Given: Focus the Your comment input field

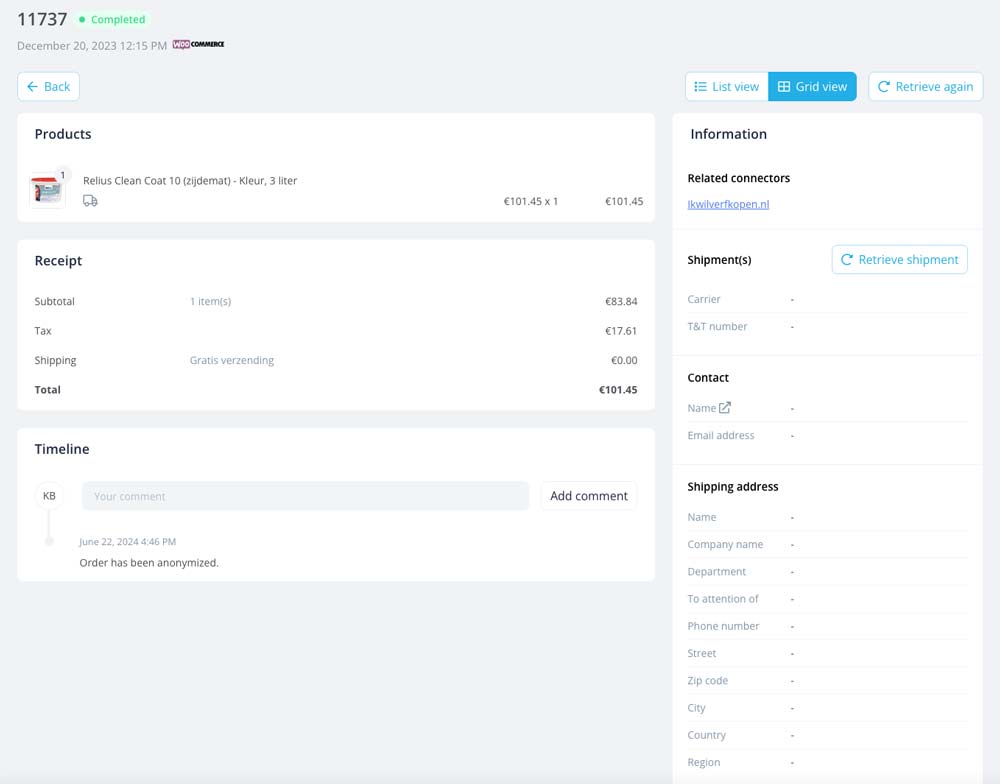Looking at the screenshot, I should (305, 496).
